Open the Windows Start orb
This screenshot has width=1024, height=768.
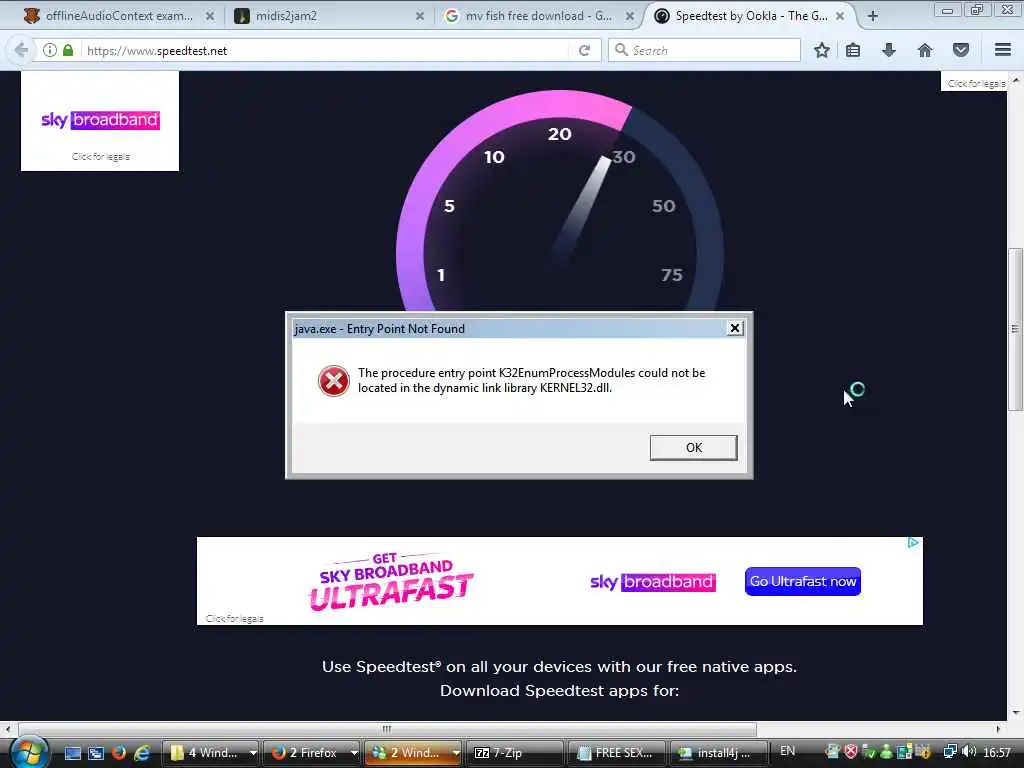29,752
